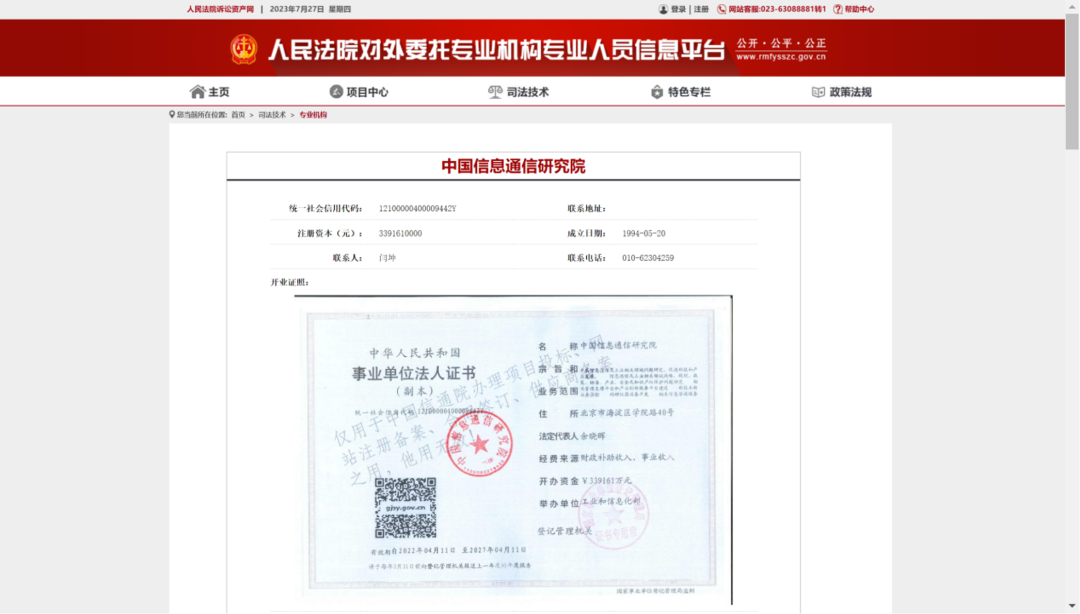Screen dimensions: 1080x614
Task: Go to 首页 in the breadcrumb
Action: pos(238,115)
